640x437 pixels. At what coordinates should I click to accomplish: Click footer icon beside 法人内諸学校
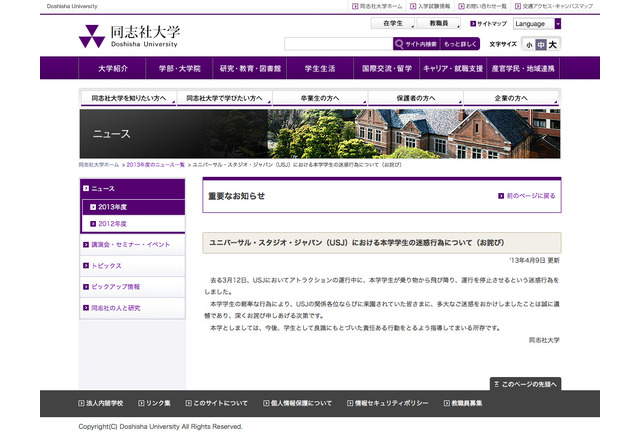tap(81, 403)
